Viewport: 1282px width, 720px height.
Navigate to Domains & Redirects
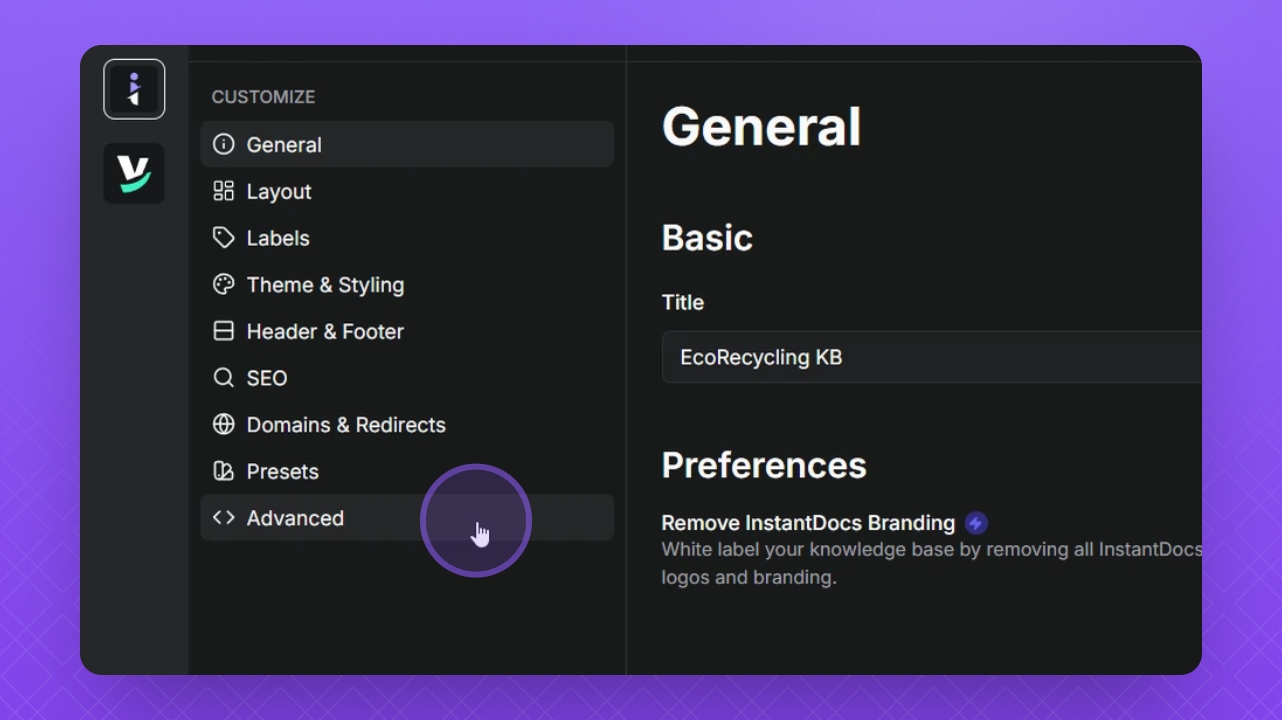click(x=346, y=425)
